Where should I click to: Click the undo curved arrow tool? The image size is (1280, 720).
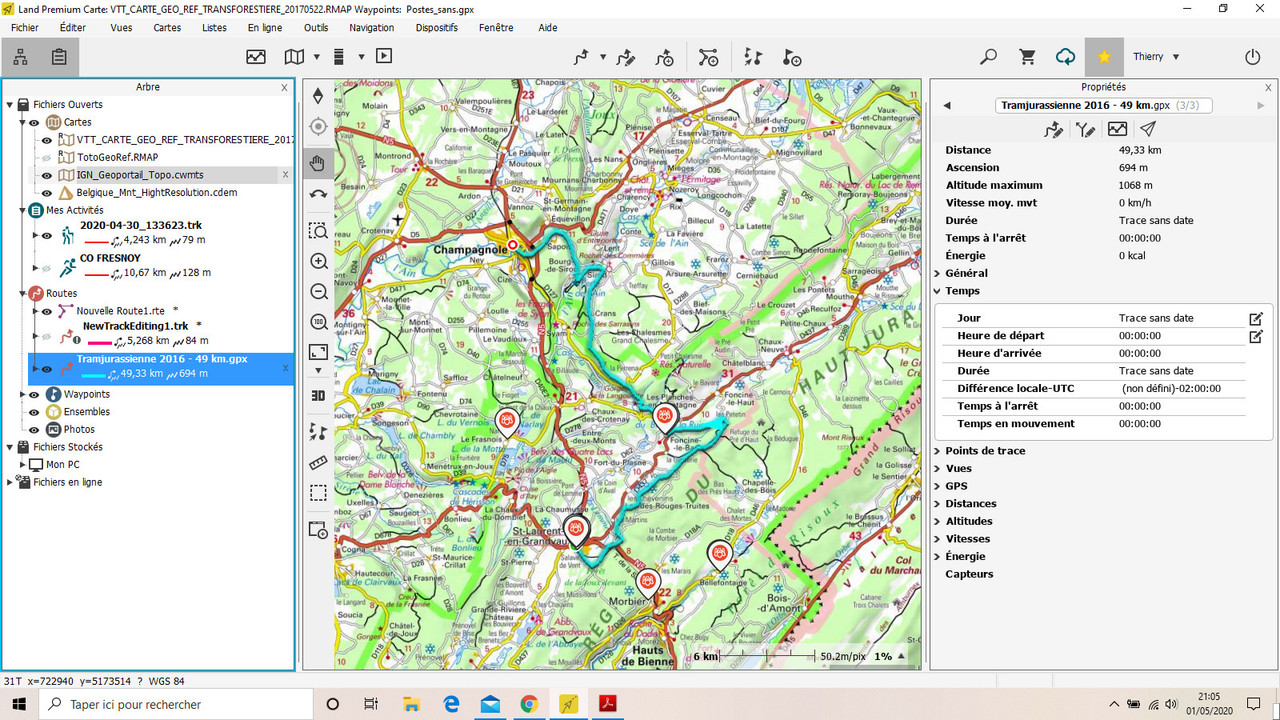pos(318,195)
